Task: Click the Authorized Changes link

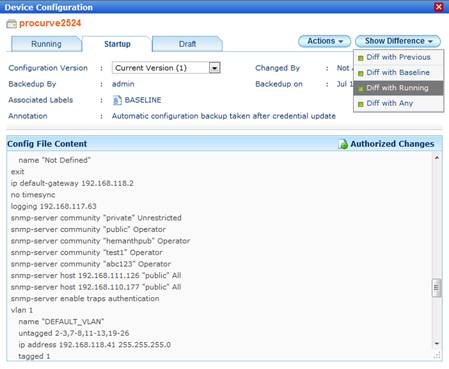Action: coord(392,144)
